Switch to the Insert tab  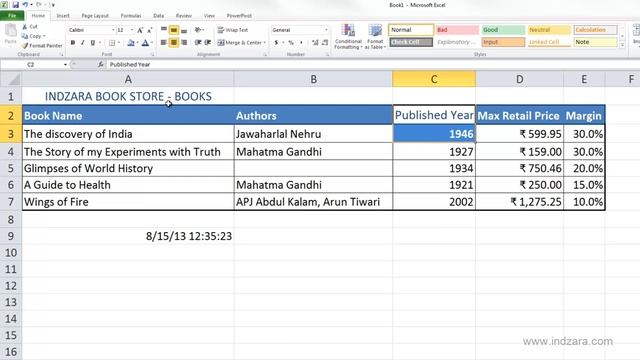point(63,16)
